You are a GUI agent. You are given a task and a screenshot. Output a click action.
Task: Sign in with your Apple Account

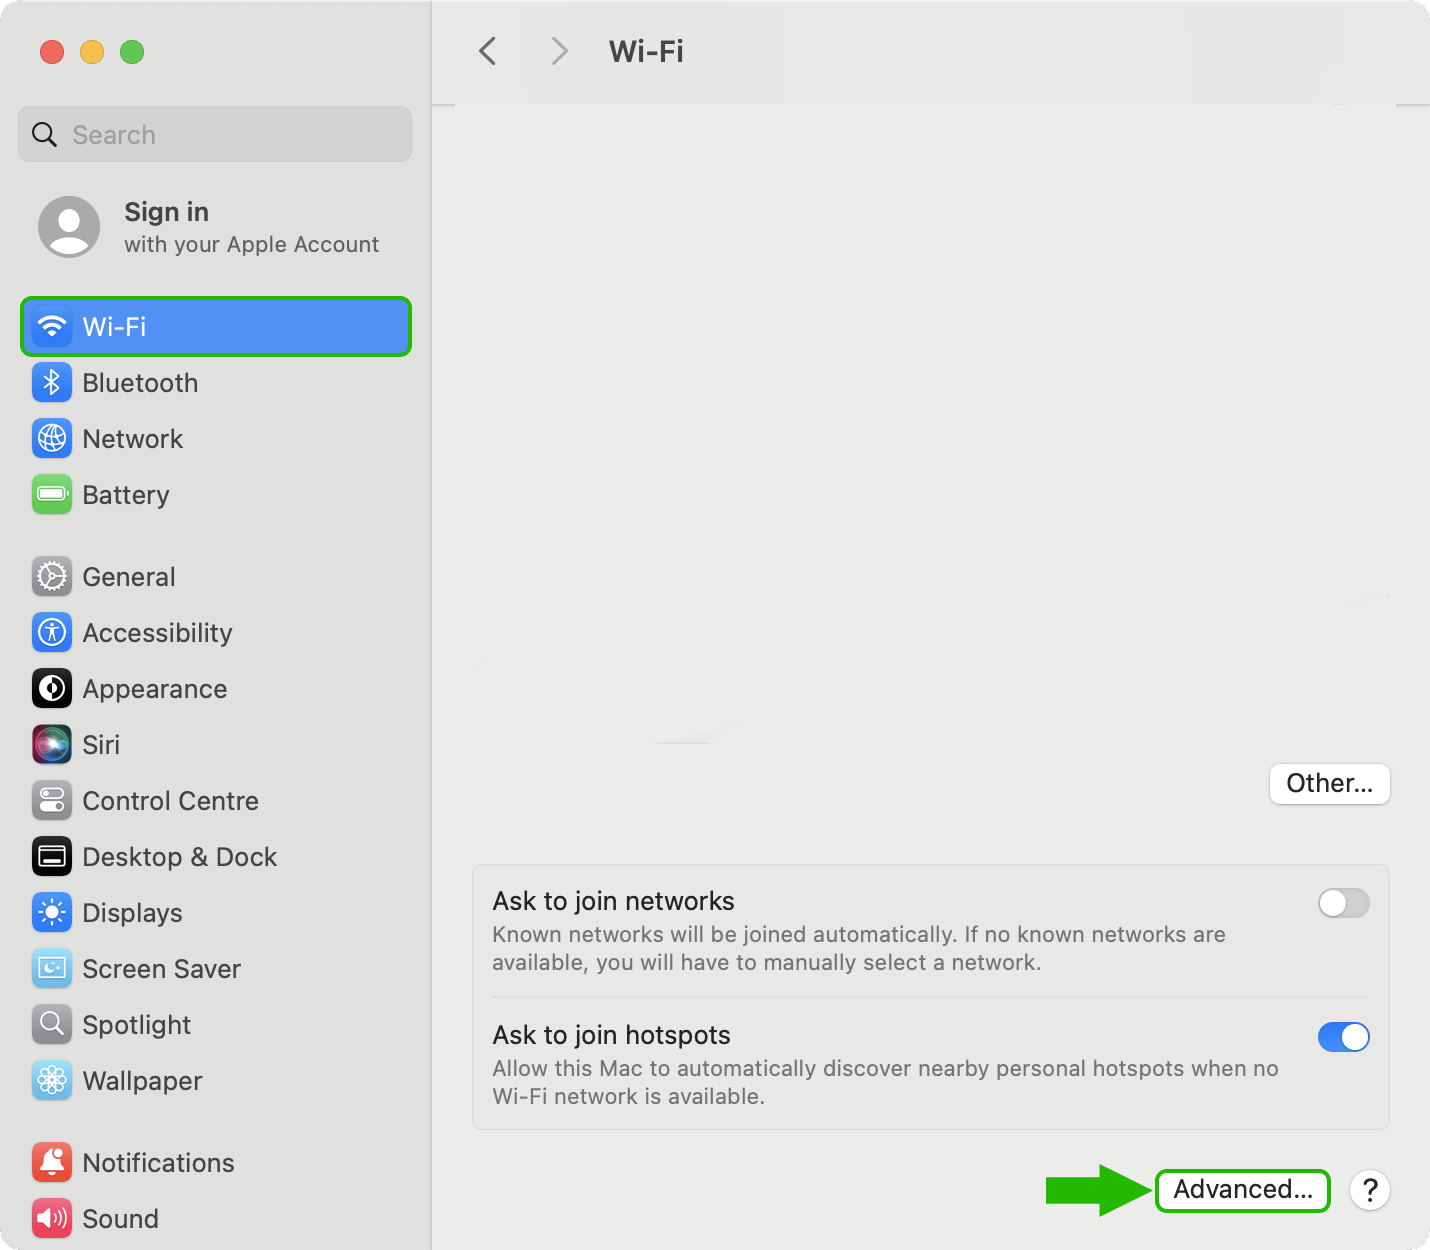pyautogui.click(x=210, y=227)
